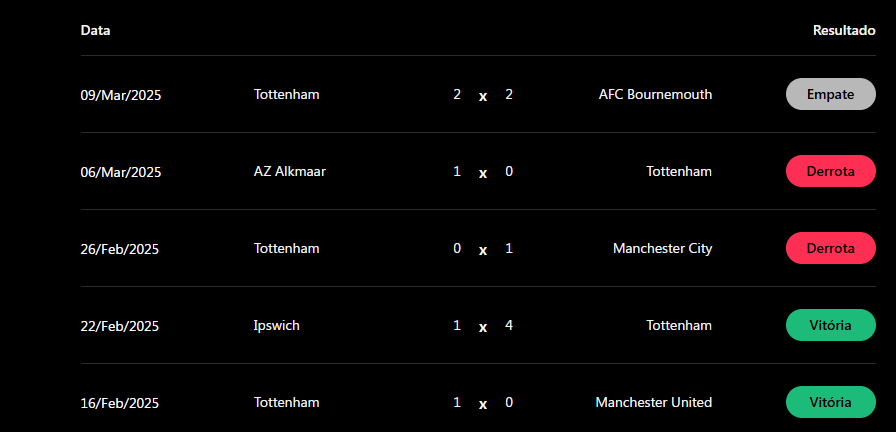The height and width of the screenshot is (432, 896).
Task: Select the Data column header
Action: point(96,30)
